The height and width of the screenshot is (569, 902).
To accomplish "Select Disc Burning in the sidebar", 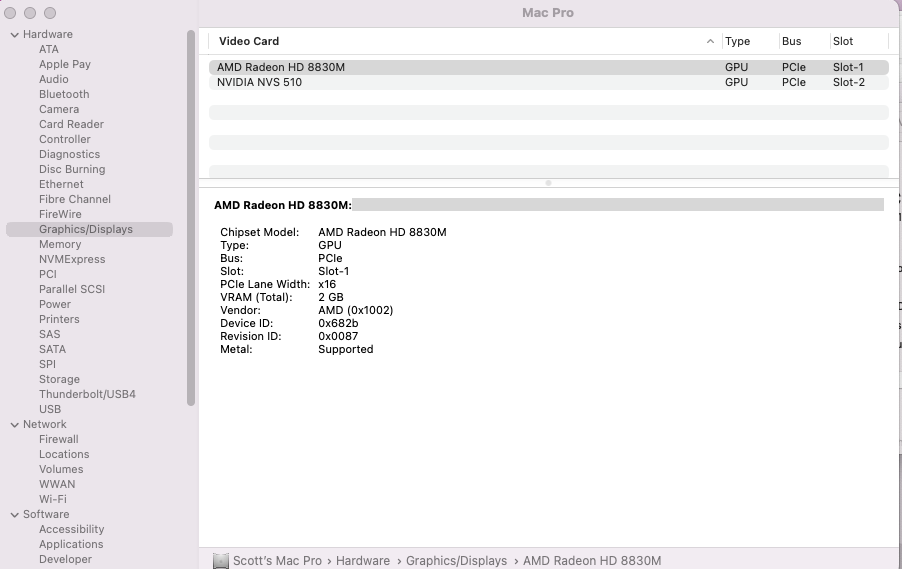I will (72, 169).
